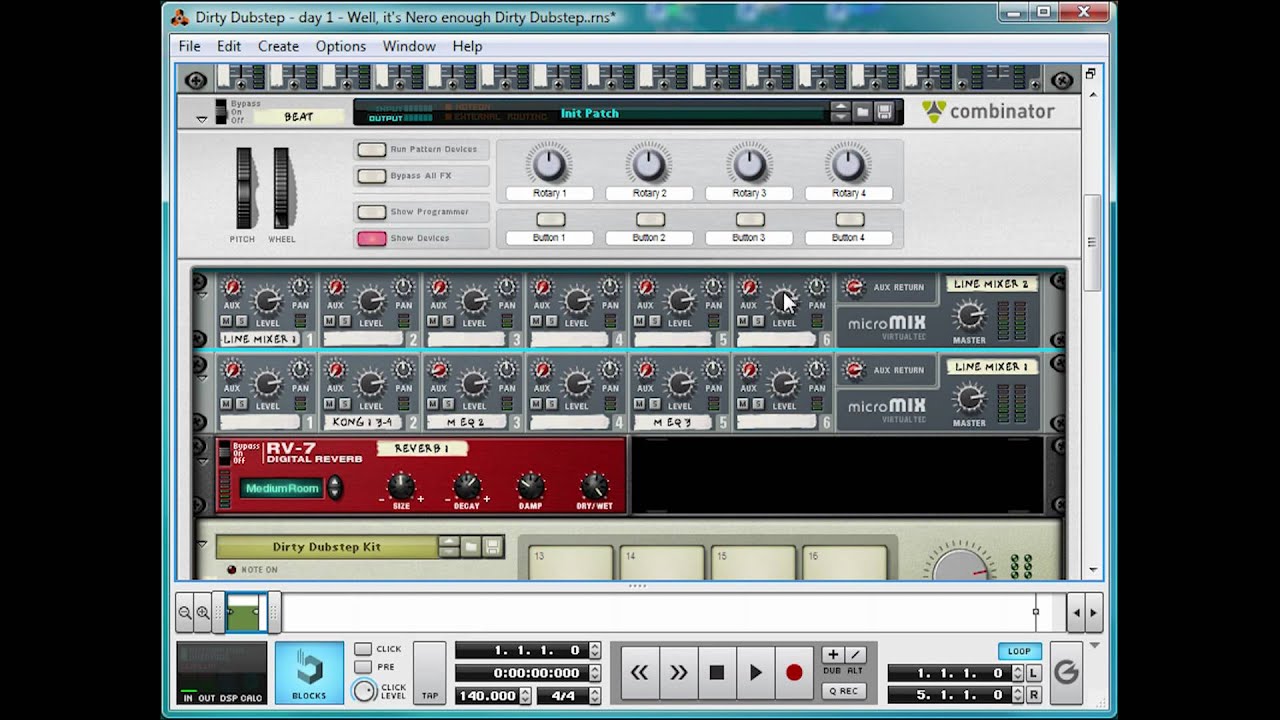Click the Rotary 1 knob
1280x720 pixels.
tap(549, 164)
